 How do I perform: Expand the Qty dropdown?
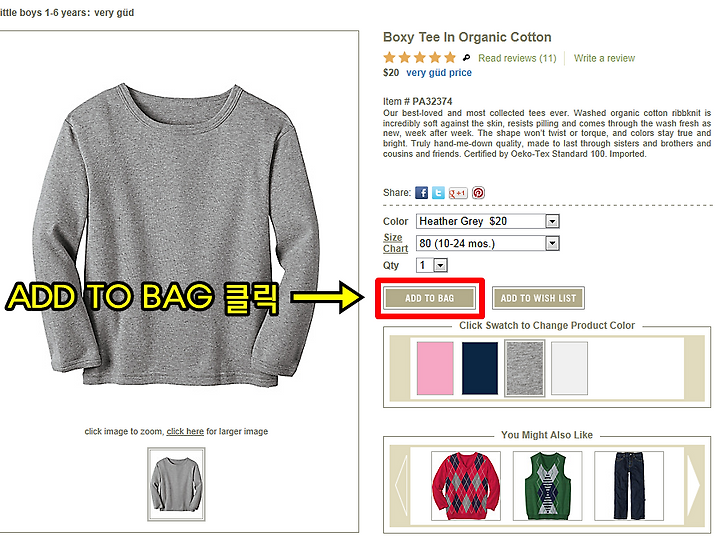(432, 265)
